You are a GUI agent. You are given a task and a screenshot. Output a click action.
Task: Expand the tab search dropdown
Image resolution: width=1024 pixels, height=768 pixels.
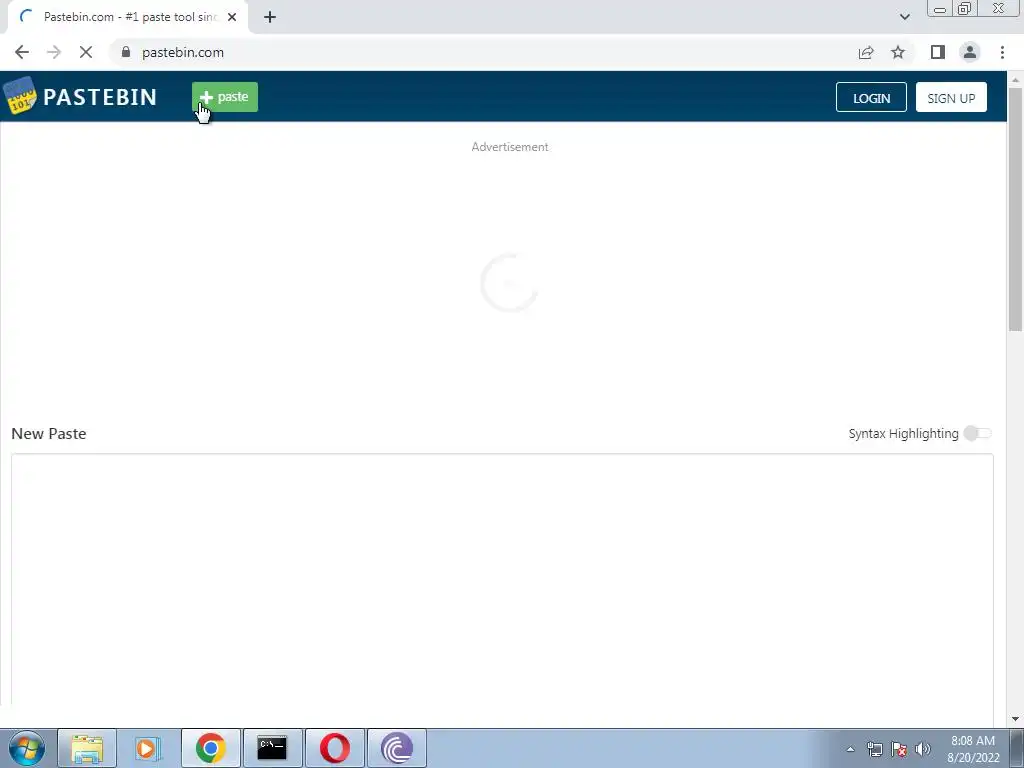click(x=904, y=17)
